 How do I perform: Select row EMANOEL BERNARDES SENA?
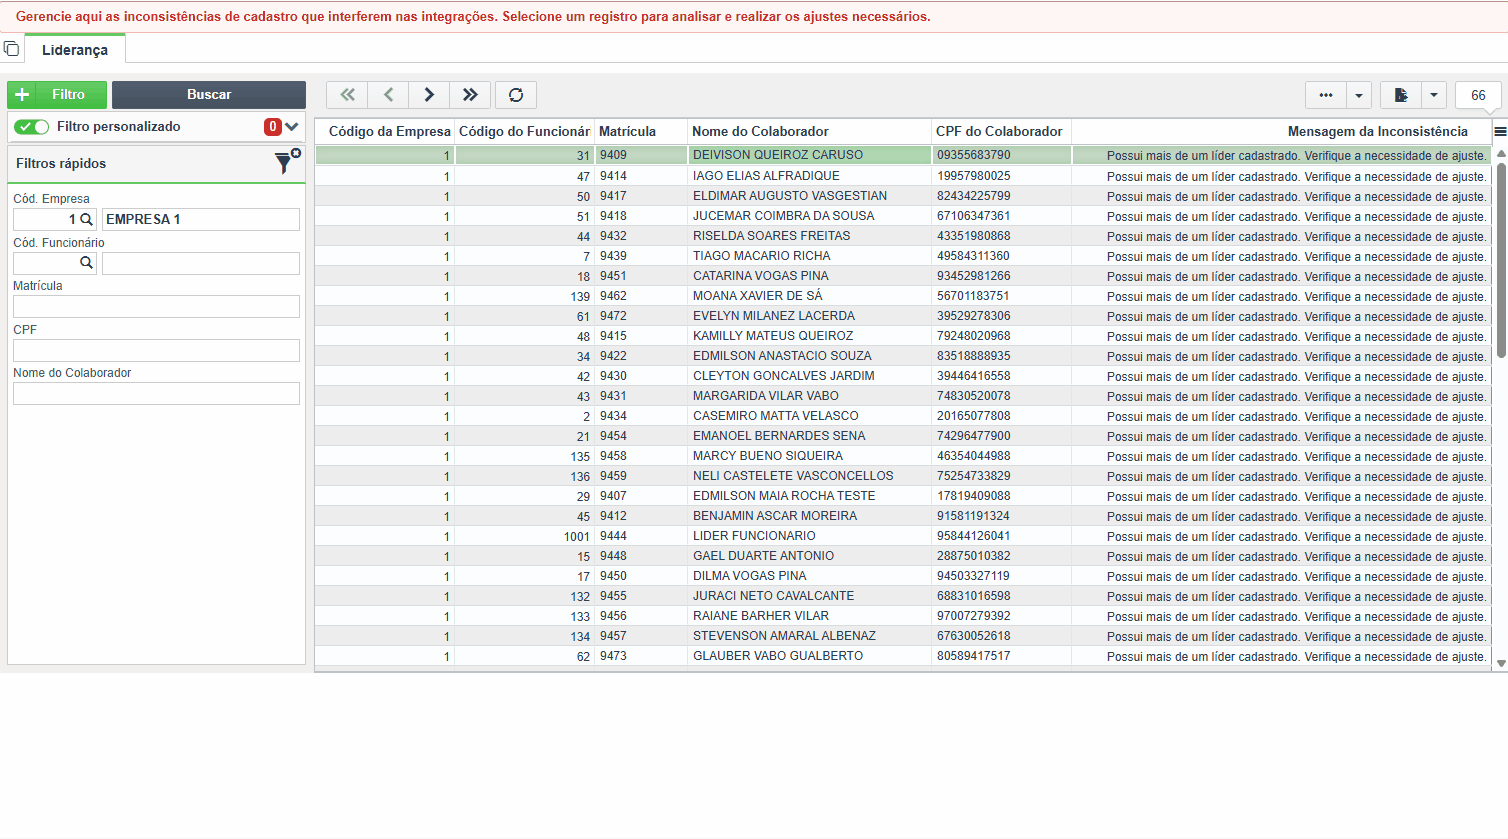point(903,436)
